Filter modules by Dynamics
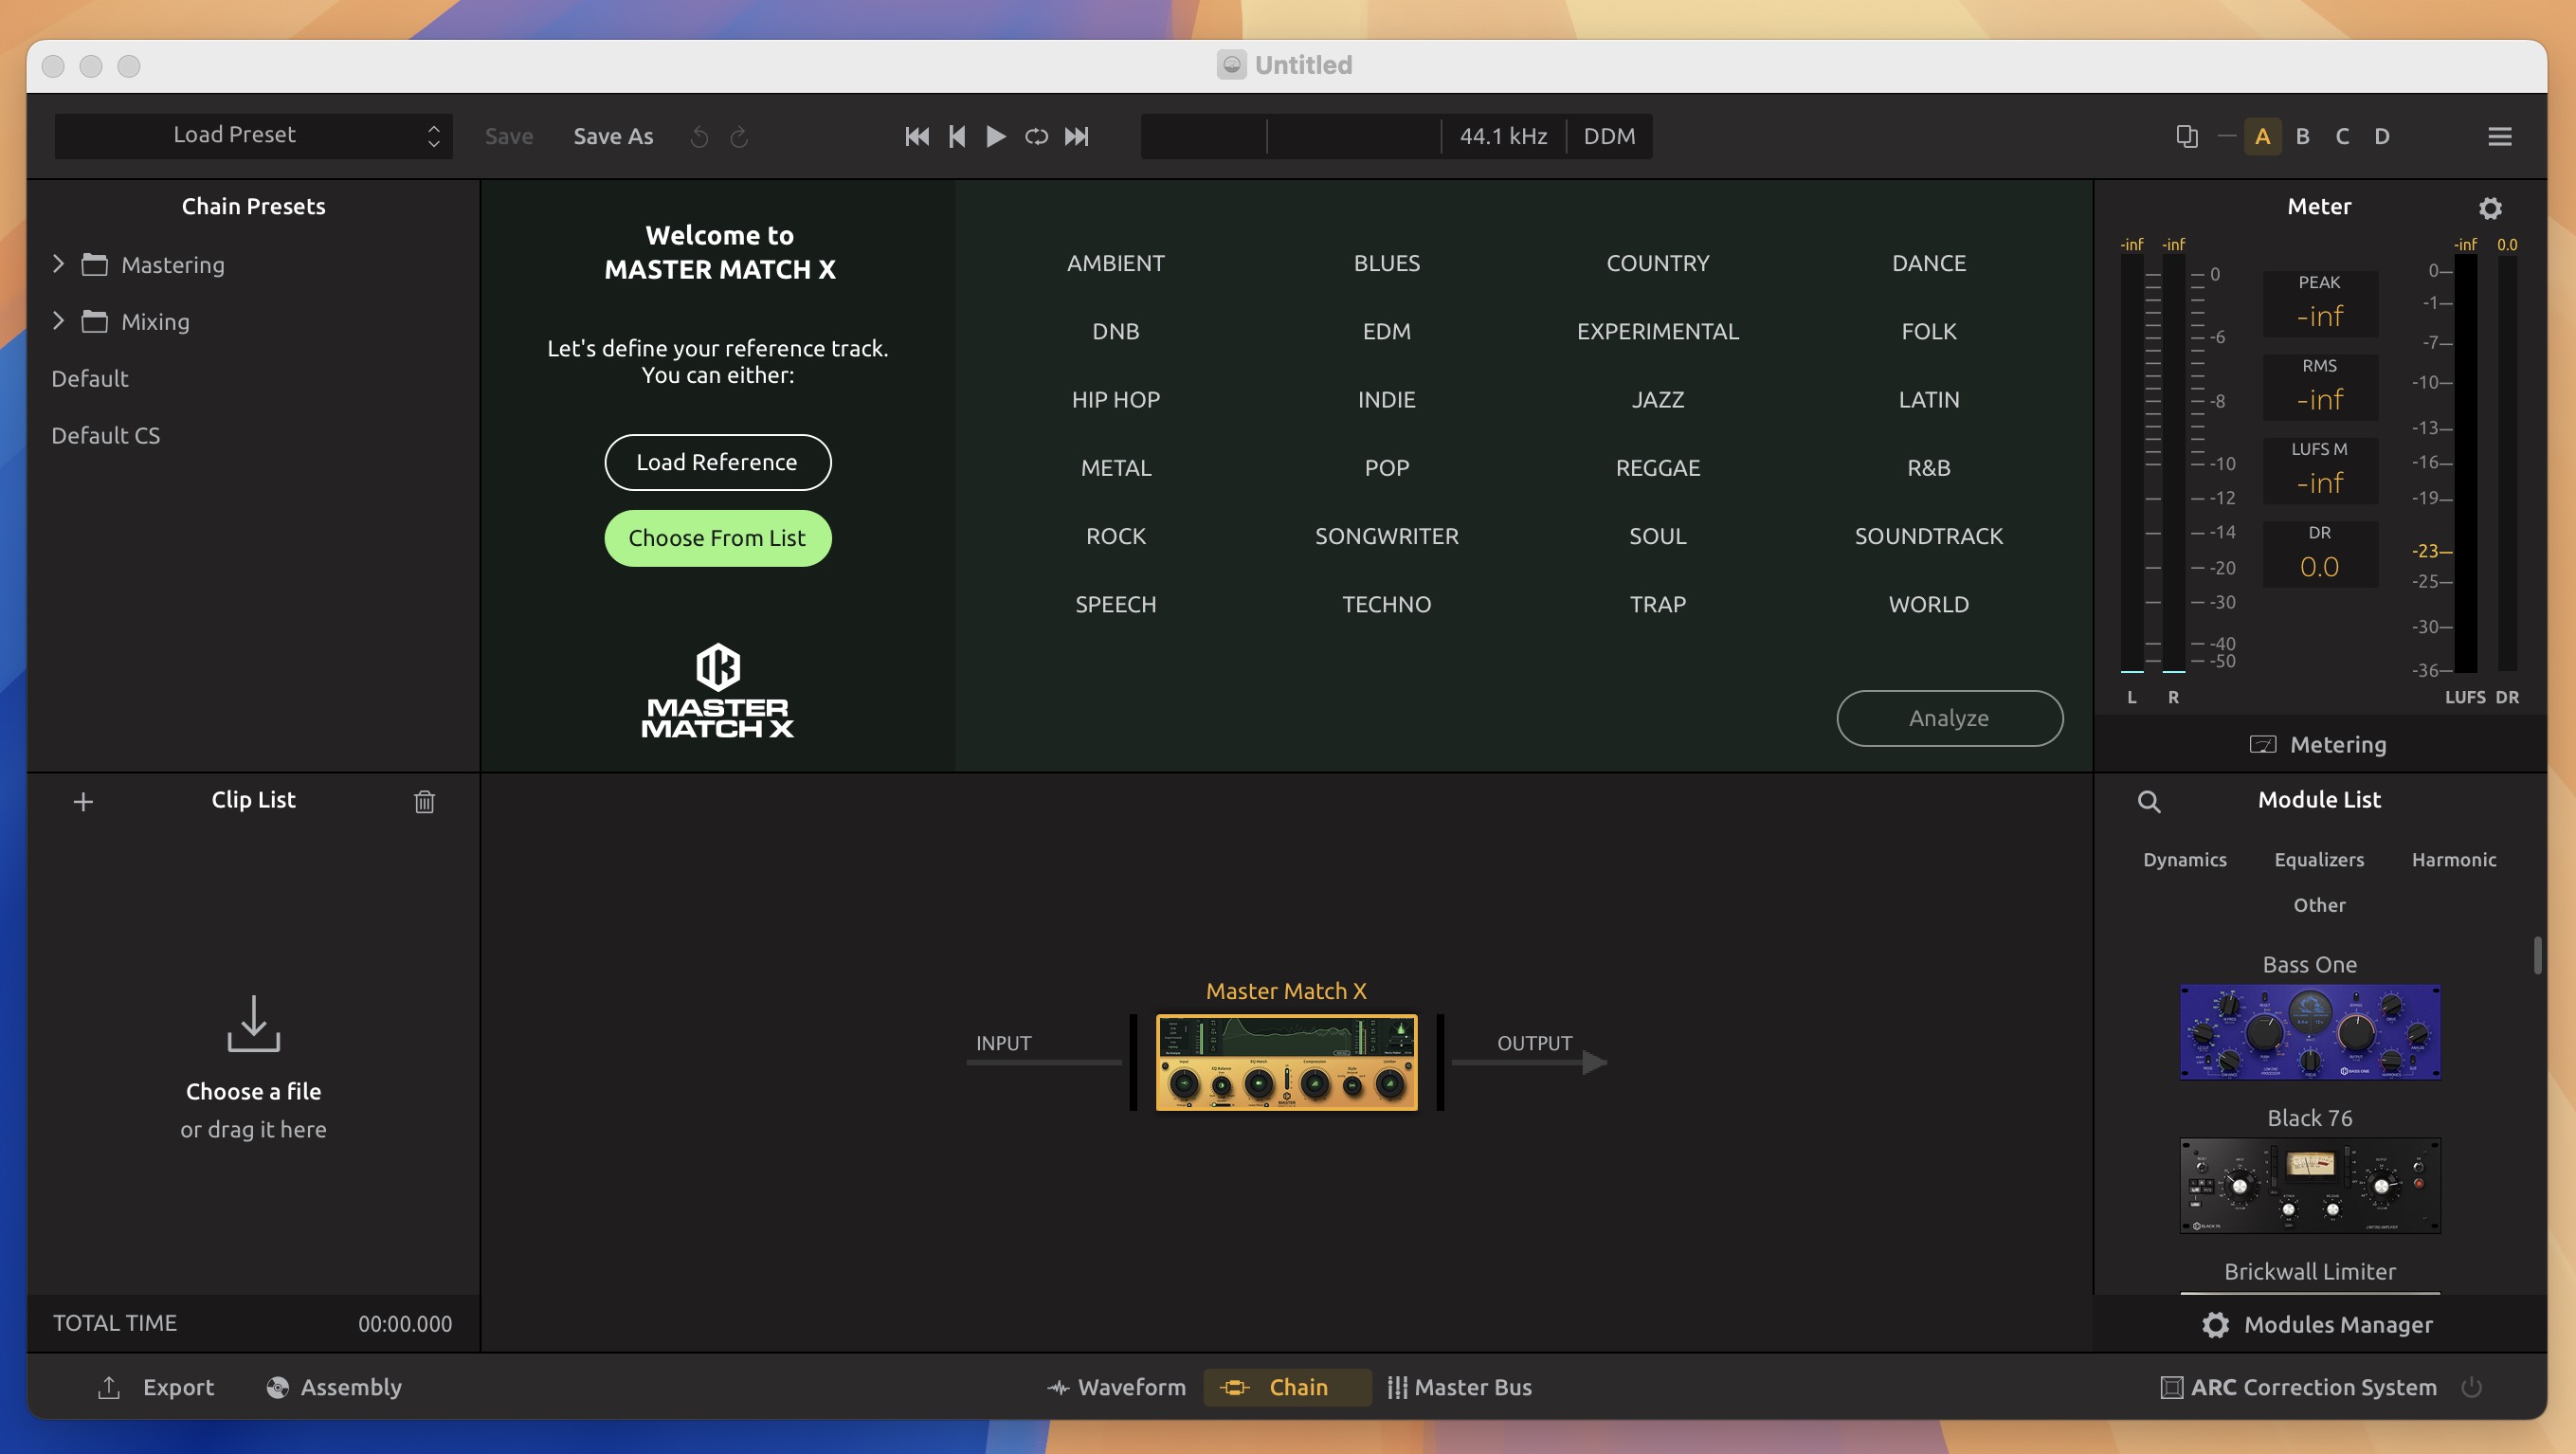2576x1454 pixels. pos(2184,859)
